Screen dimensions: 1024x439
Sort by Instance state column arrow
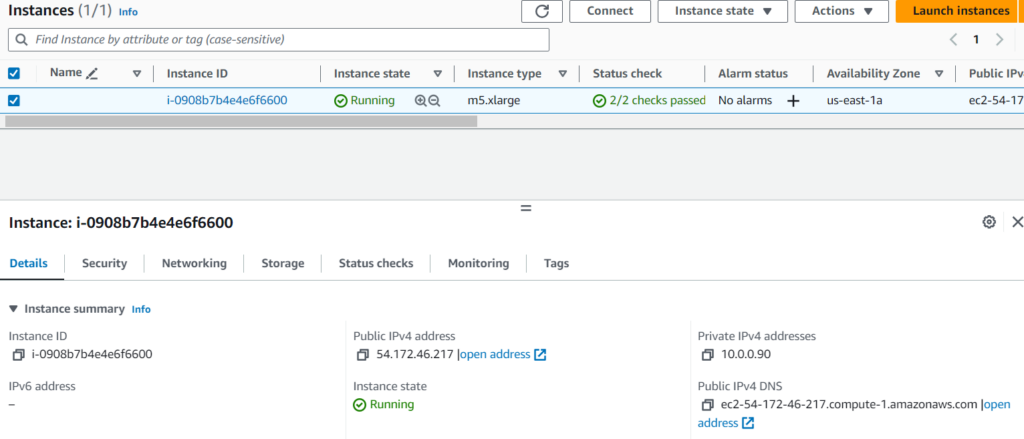click(x=438, y=74)
